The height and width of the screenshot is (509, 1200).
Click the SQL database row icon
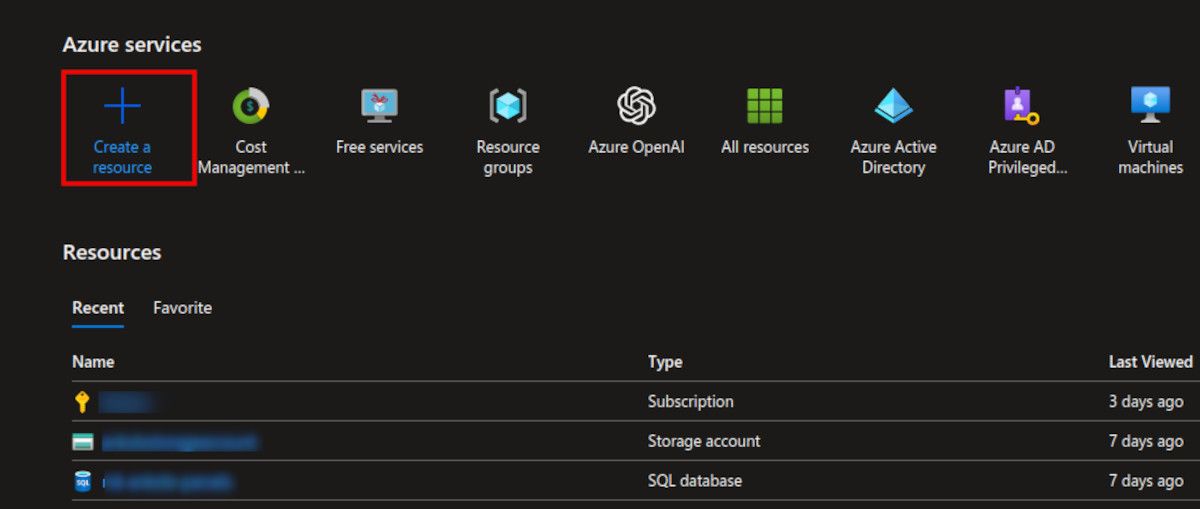coord(83,482)
